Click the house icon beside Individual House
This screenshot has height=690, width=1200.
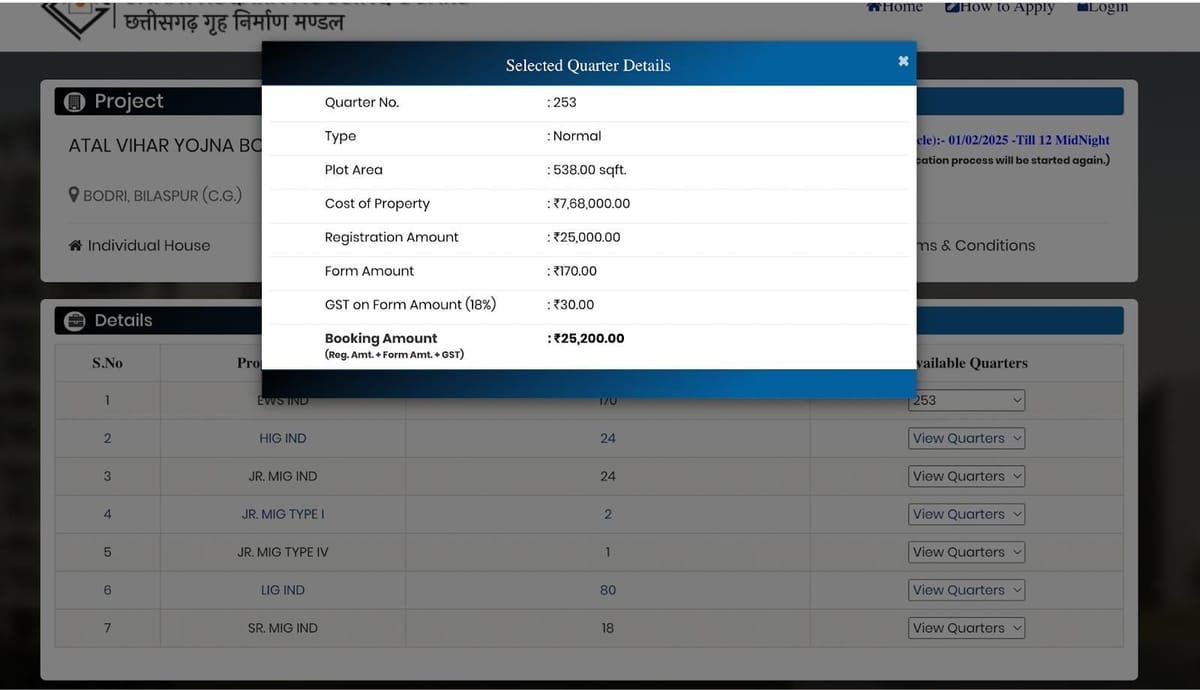(x=75, y=245)
